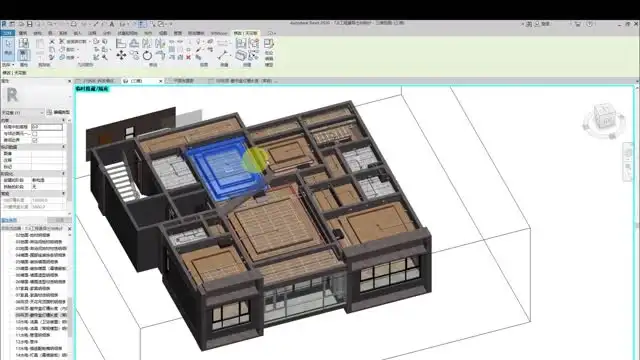Select the Copy tool
The image size is (640, 360).
pyautogui.click(x=134, y=56)
